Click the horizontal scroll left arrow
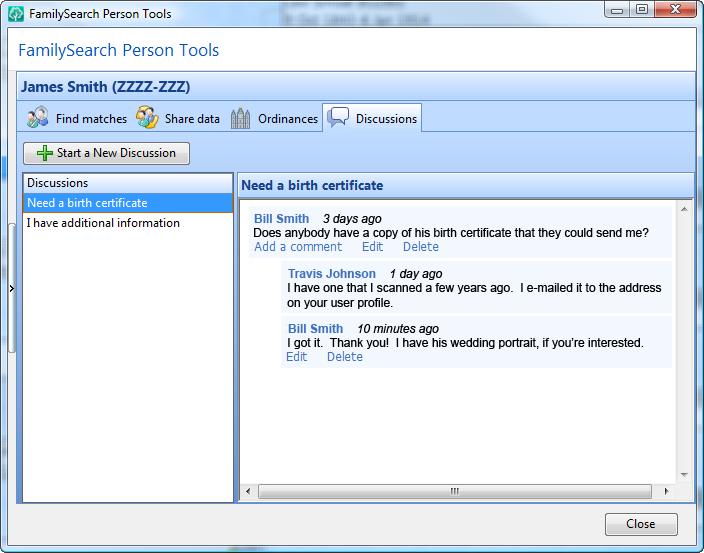 248,492
